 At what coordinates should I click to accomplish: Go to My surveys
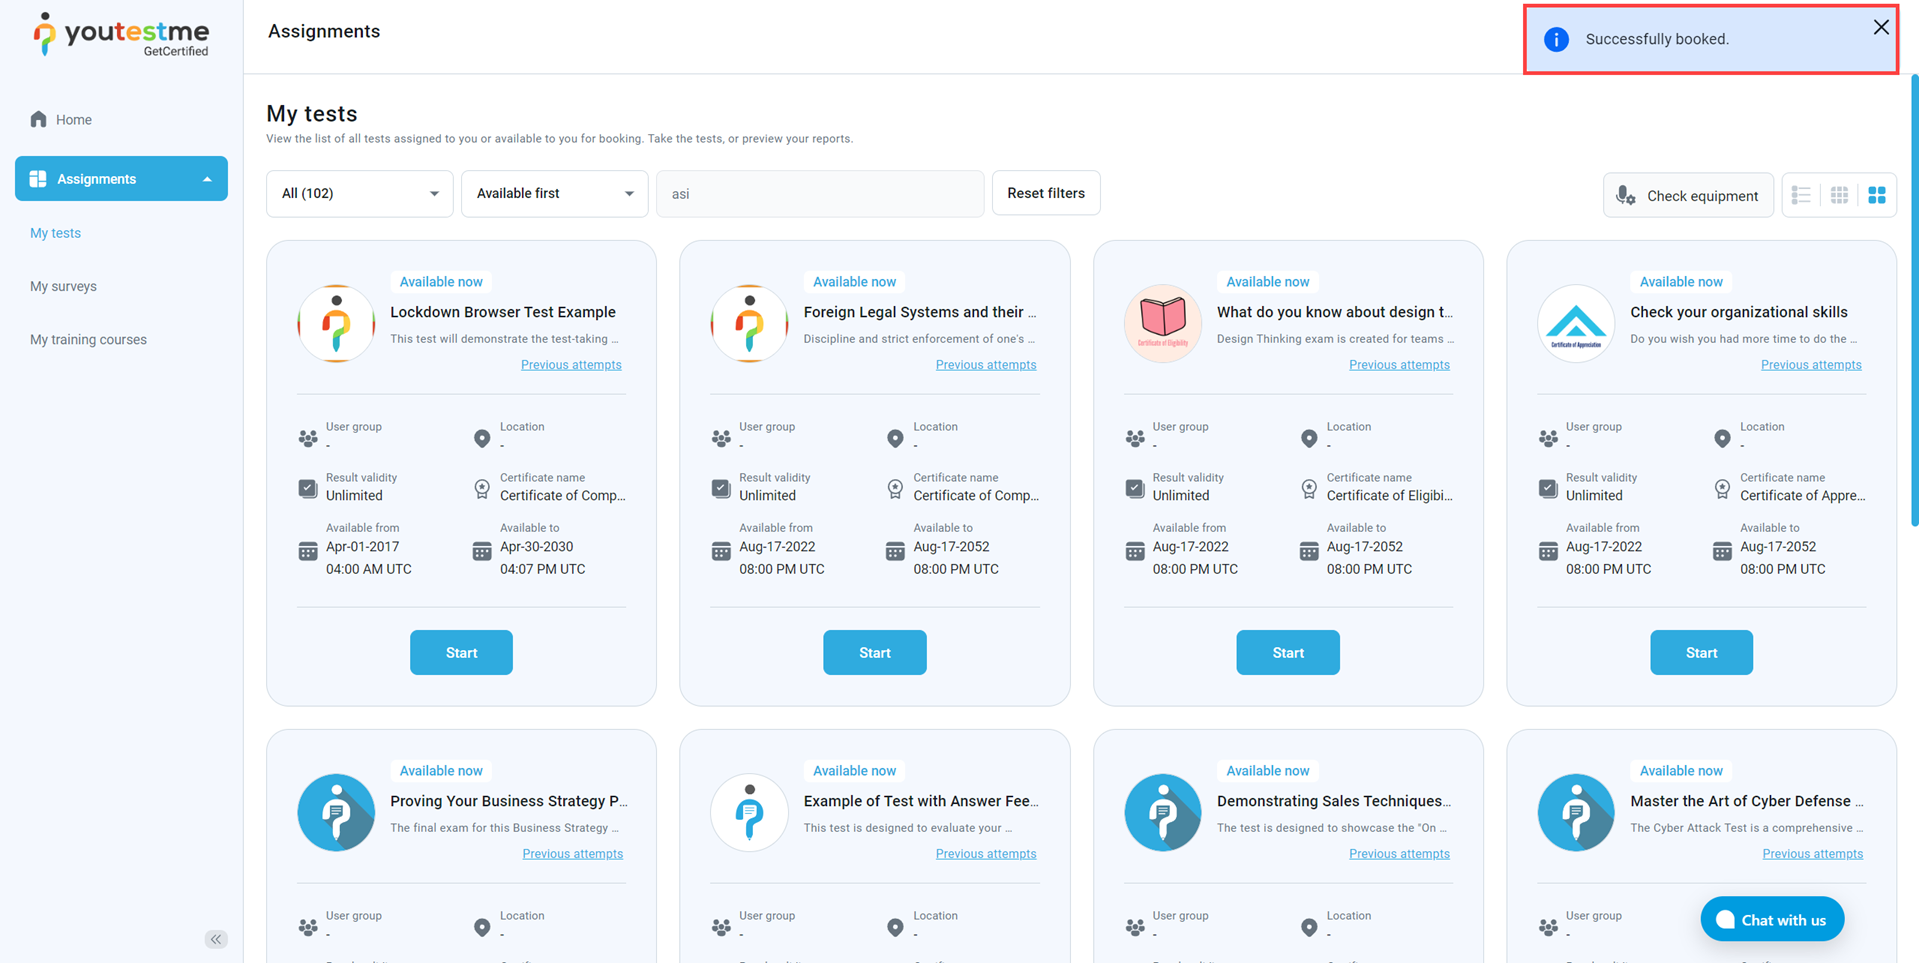coord(63,286)
